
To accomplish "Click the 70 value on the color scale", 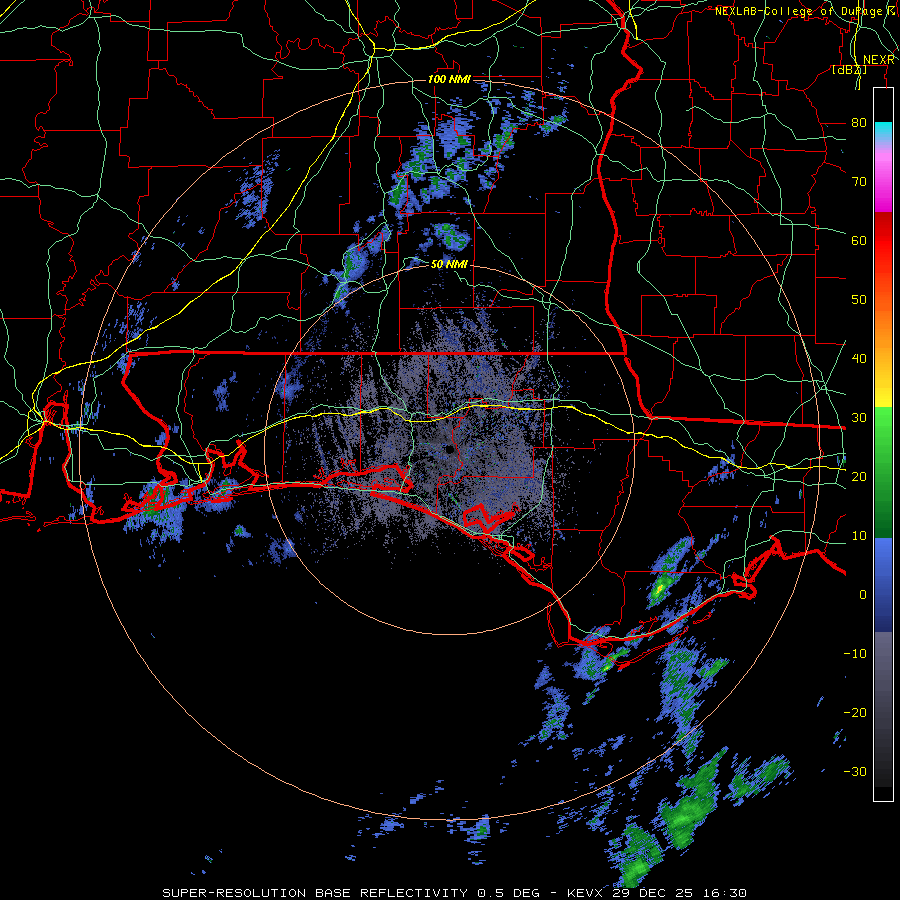I will pos(859,182).
